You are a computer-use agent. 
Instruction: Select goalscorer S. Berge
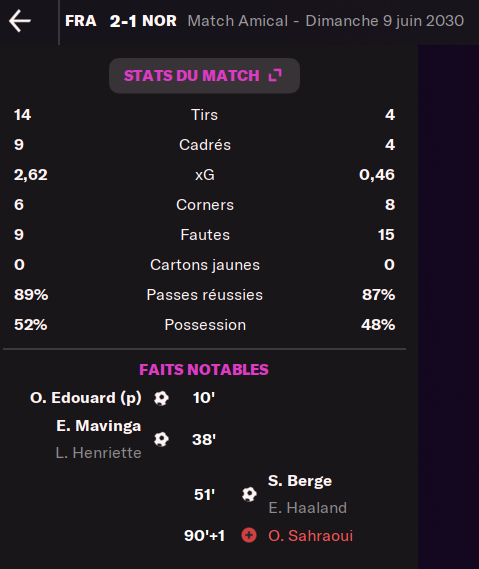click(x=300, y=481)
